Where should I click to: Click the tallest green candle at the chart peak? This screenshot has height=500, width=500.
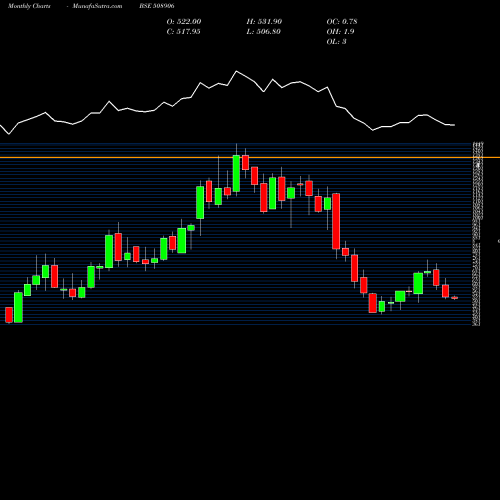(236, 173)
